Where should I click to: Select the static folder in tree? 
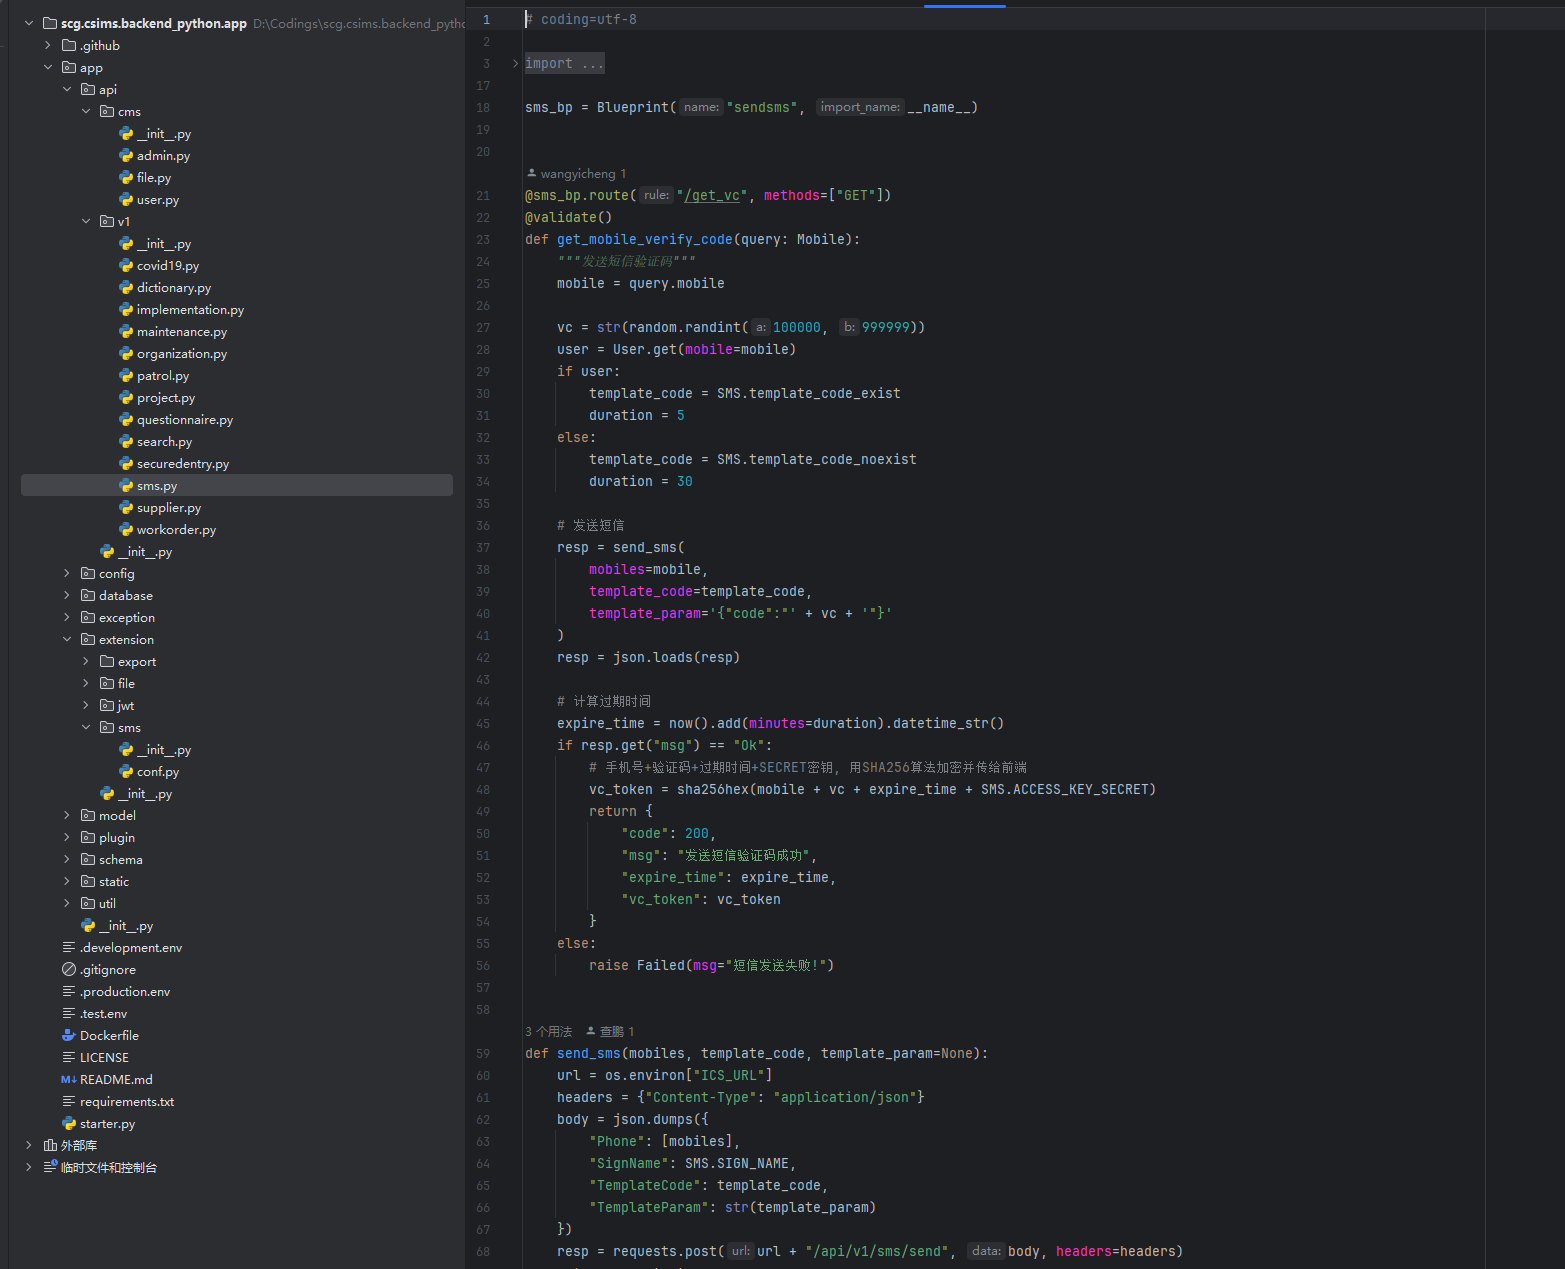point(114,881)
